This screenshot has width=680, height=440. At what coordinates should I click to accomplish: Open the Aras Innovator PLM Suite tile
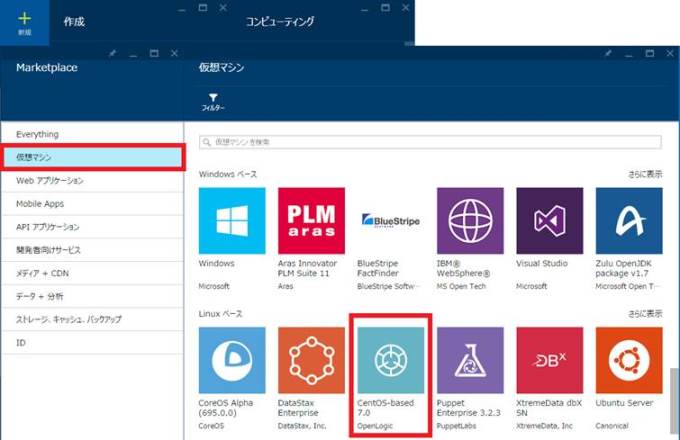[311, 221]
